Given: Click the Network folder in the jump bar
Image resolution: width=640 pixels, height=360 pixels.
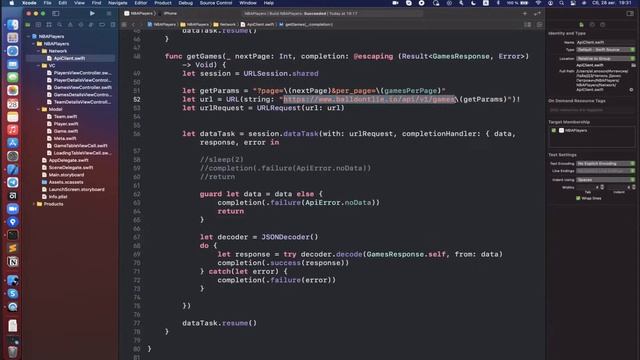Looking at the screenshot, I should point(225,24).
